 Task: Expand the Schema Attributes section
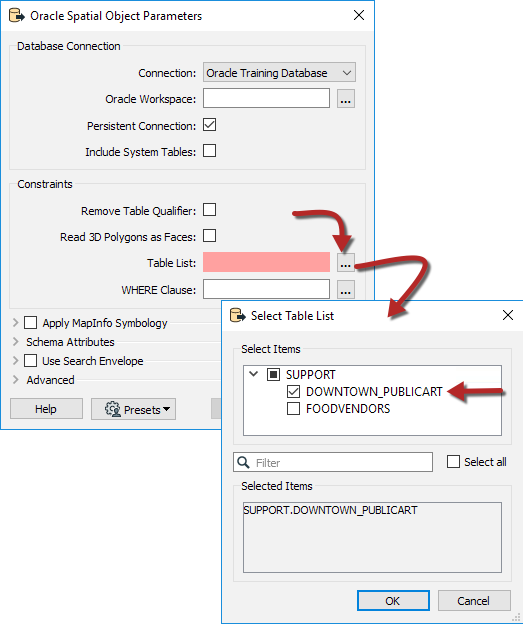16,342
